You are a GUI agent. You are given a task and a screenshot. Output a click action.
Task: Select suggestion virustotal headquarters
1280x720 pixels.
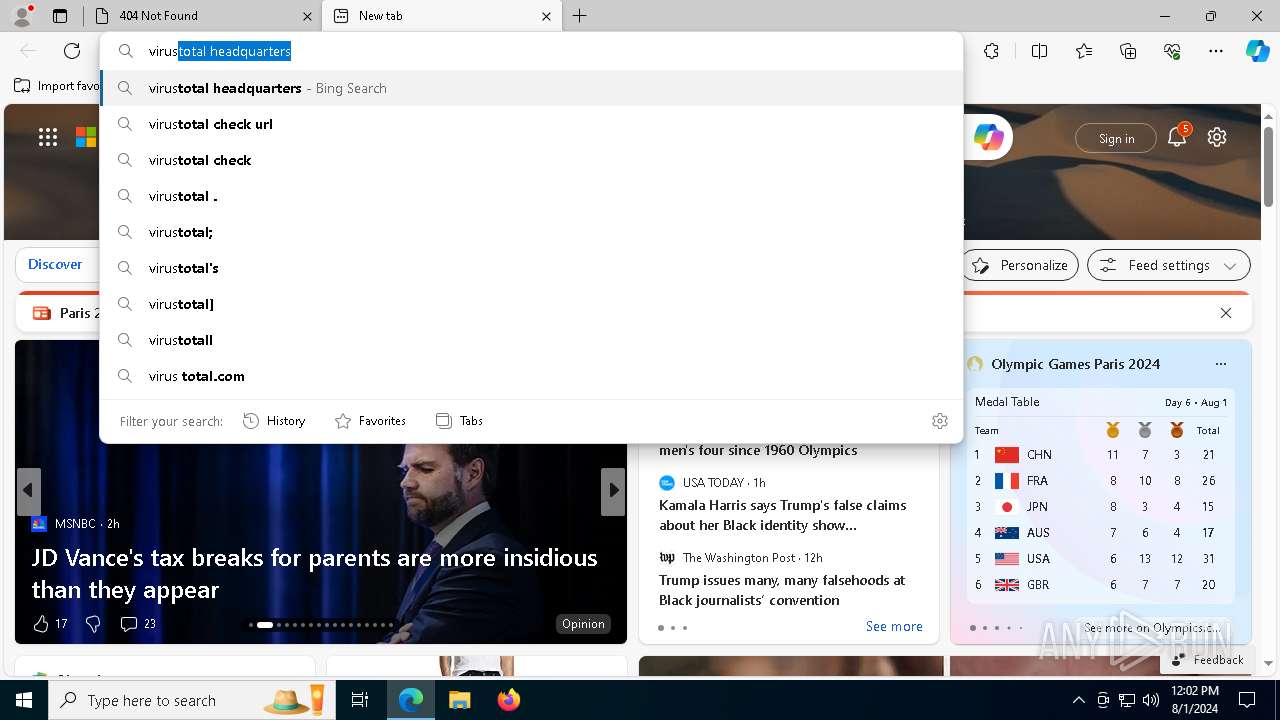531,88
